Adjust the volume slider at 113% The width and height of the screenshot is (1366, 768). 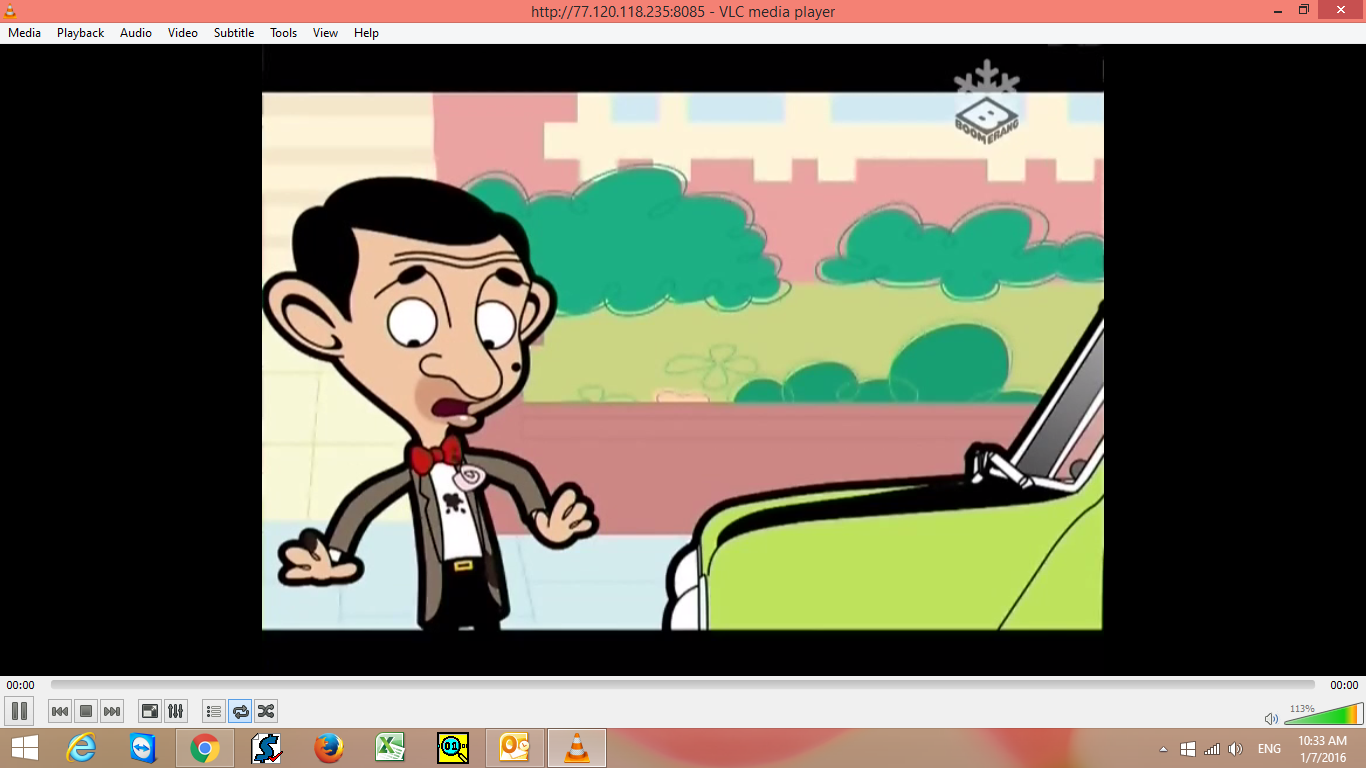1323,713
